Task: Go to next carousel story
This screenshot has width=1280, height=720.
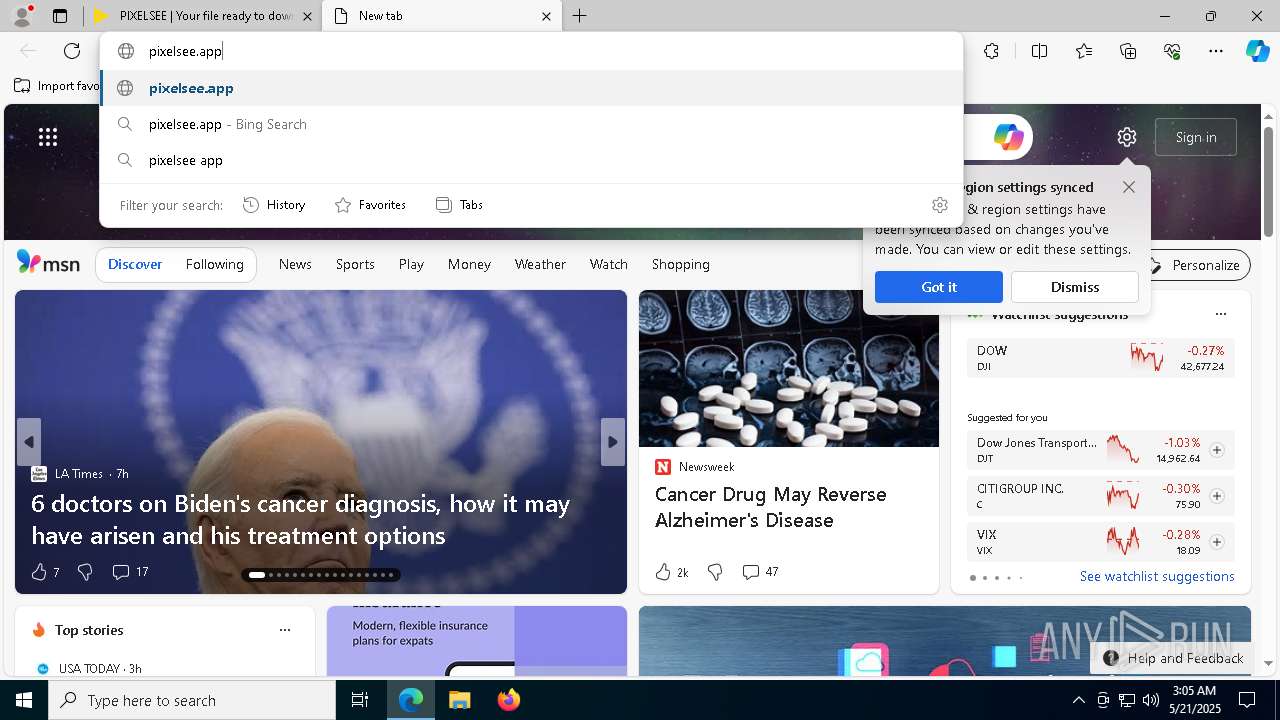Action: click(x=613, y=442)
